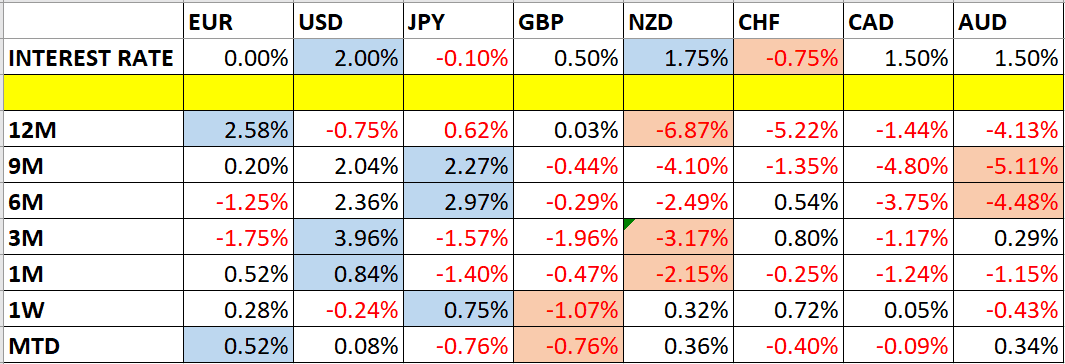Select the yellow highlighted cell under CAD

[899, 94]
